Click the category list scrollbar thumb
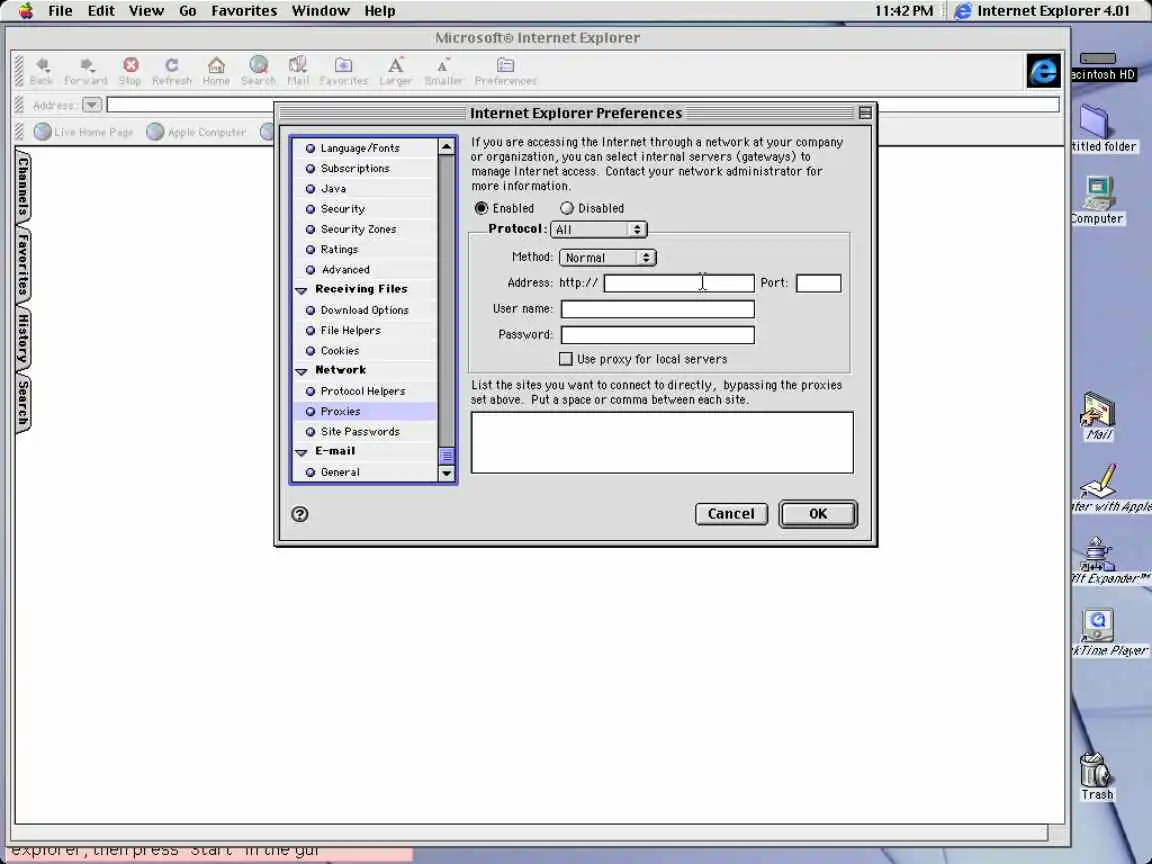1152x864 pixels. pos(446,456)
